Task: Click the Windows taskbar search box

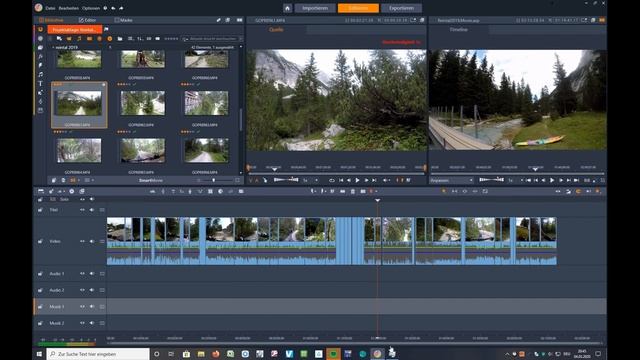Action: tap(98, 354)
